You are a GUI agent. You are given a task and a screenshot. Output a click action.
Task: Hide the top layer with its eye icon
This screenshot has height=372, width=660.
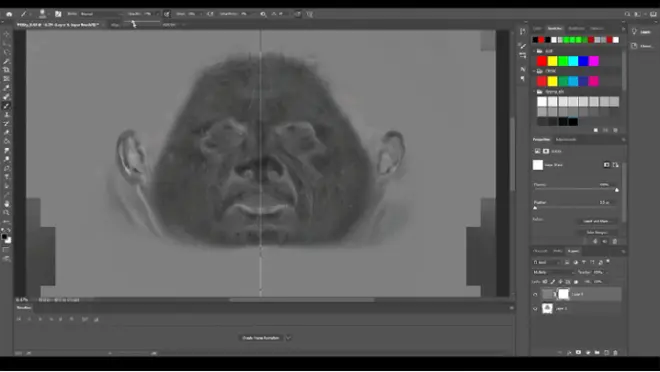click(535, 295)
